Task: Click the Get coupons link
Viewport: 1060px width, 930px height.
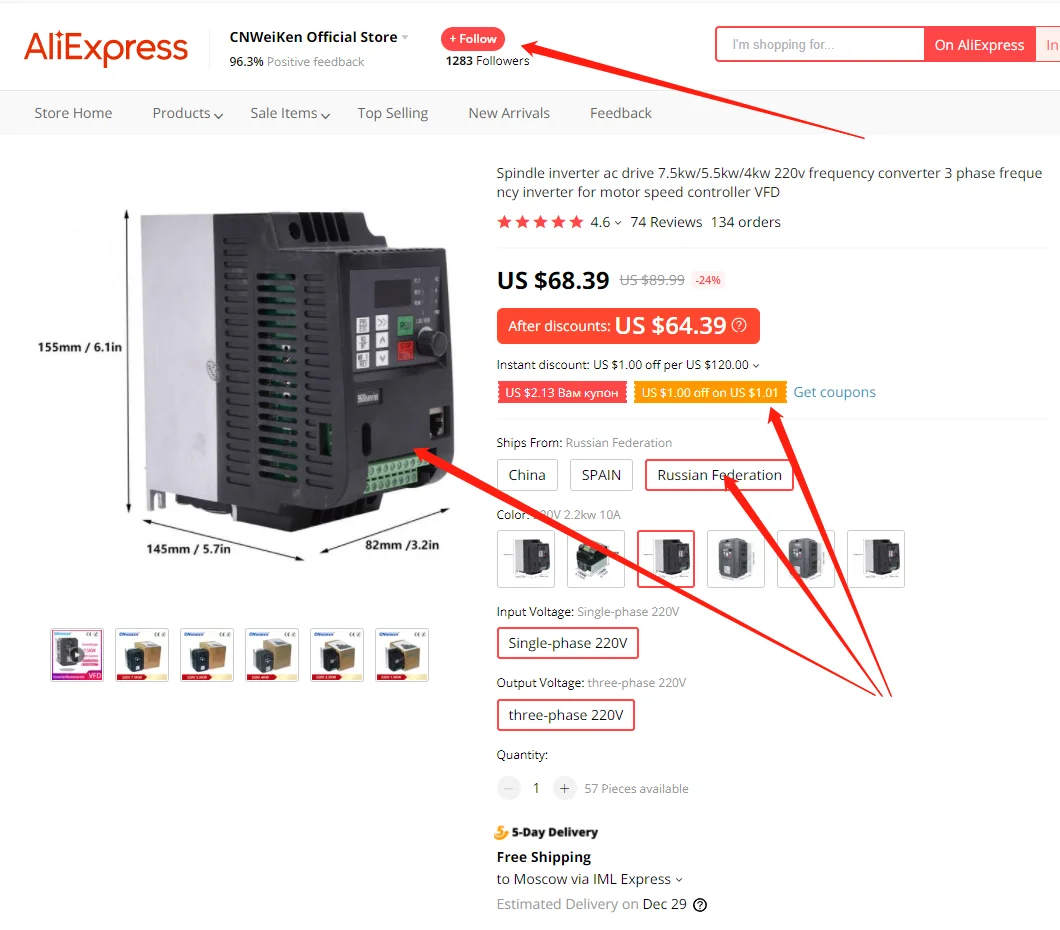Action: (834, 392)
